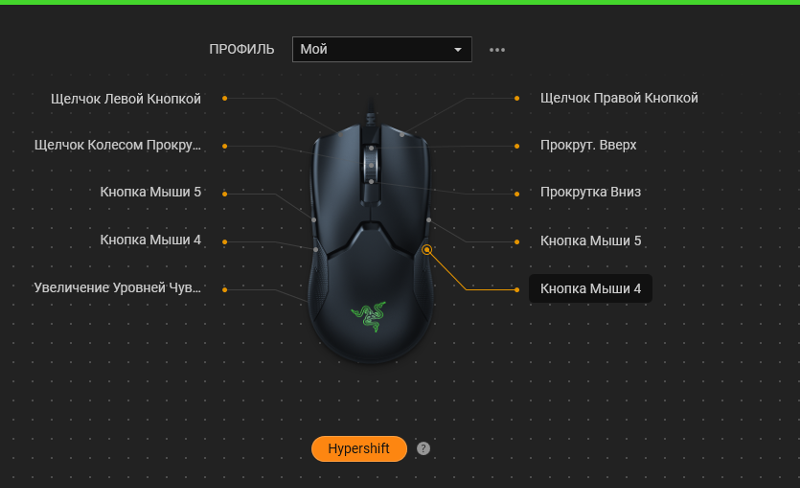This screenshot has height=488, width=800.
Task: Open the Hypershift help question-mark icon
Action: pos(423,448)
